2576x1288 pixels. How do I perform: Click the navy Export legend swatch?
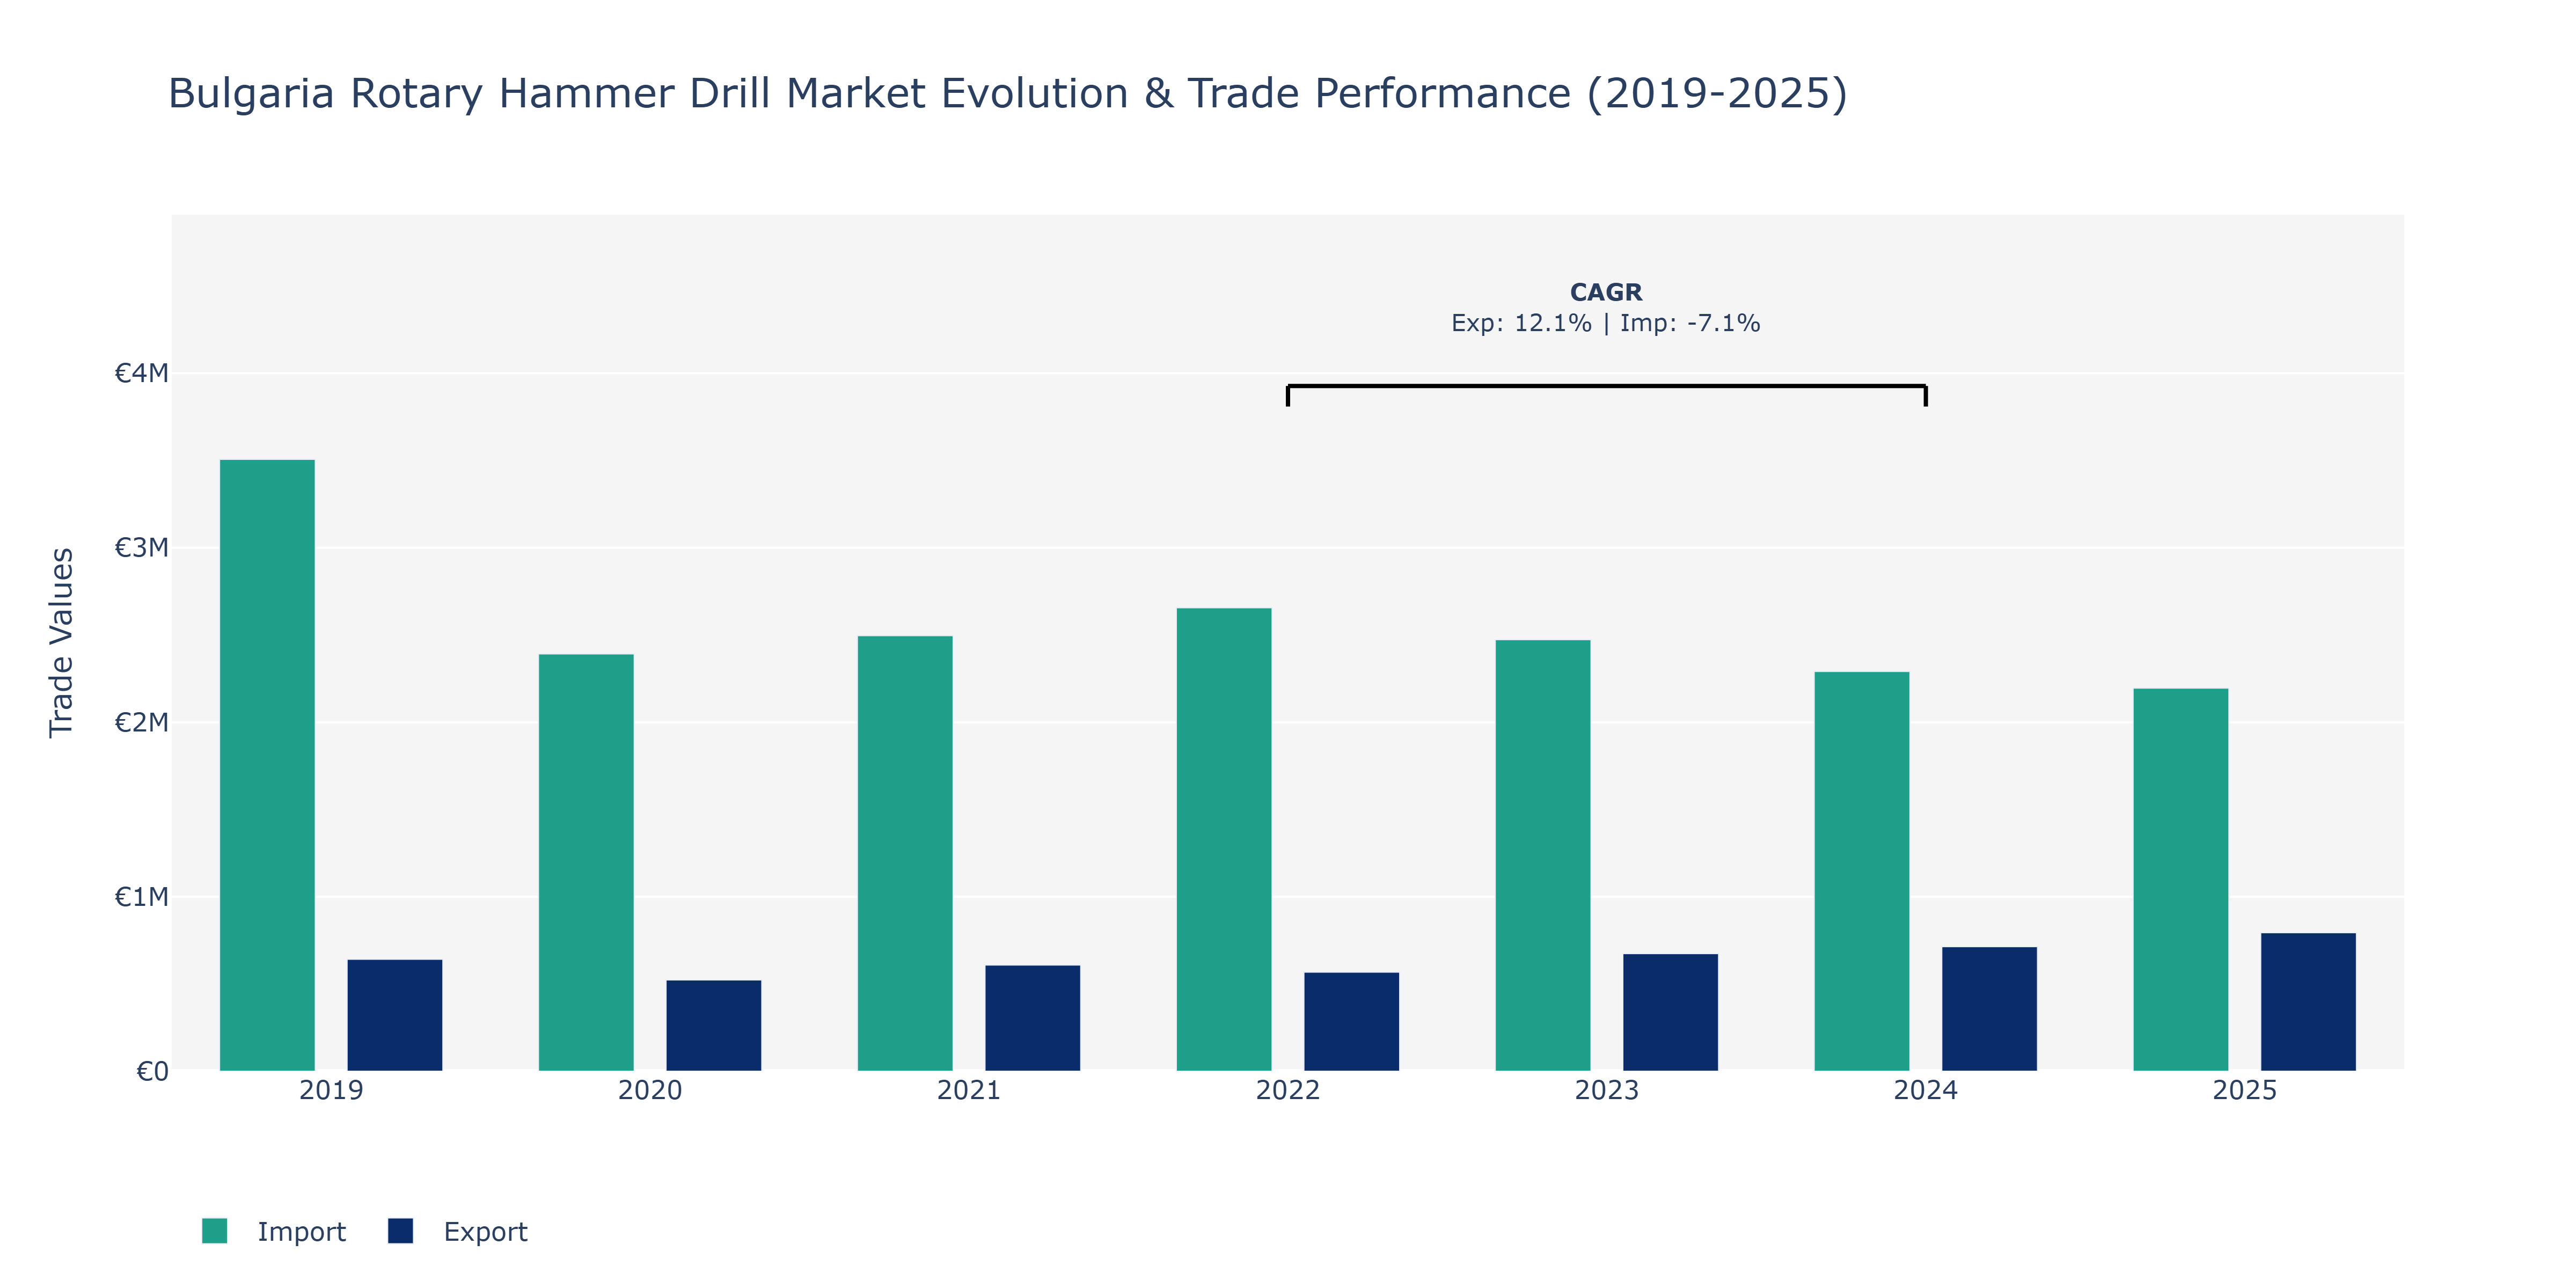pos(400,1231)
